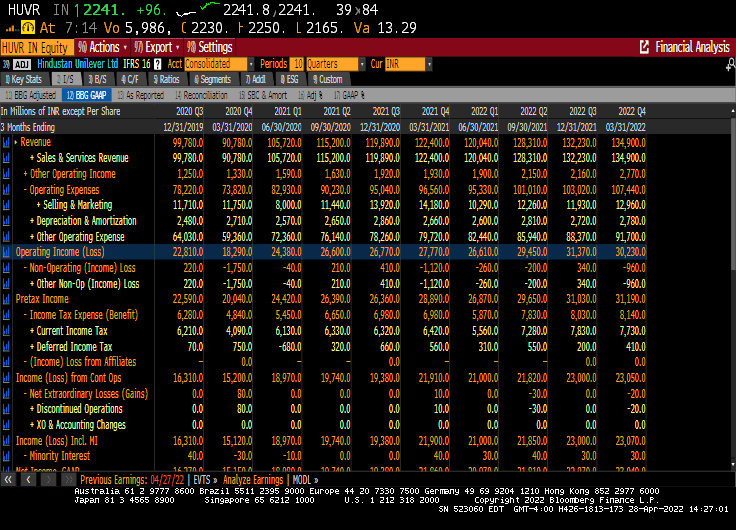Viewport: 736px width, 530px height.
Task: Open chart icon for Loss from Affiliates row
Action: 6,362
